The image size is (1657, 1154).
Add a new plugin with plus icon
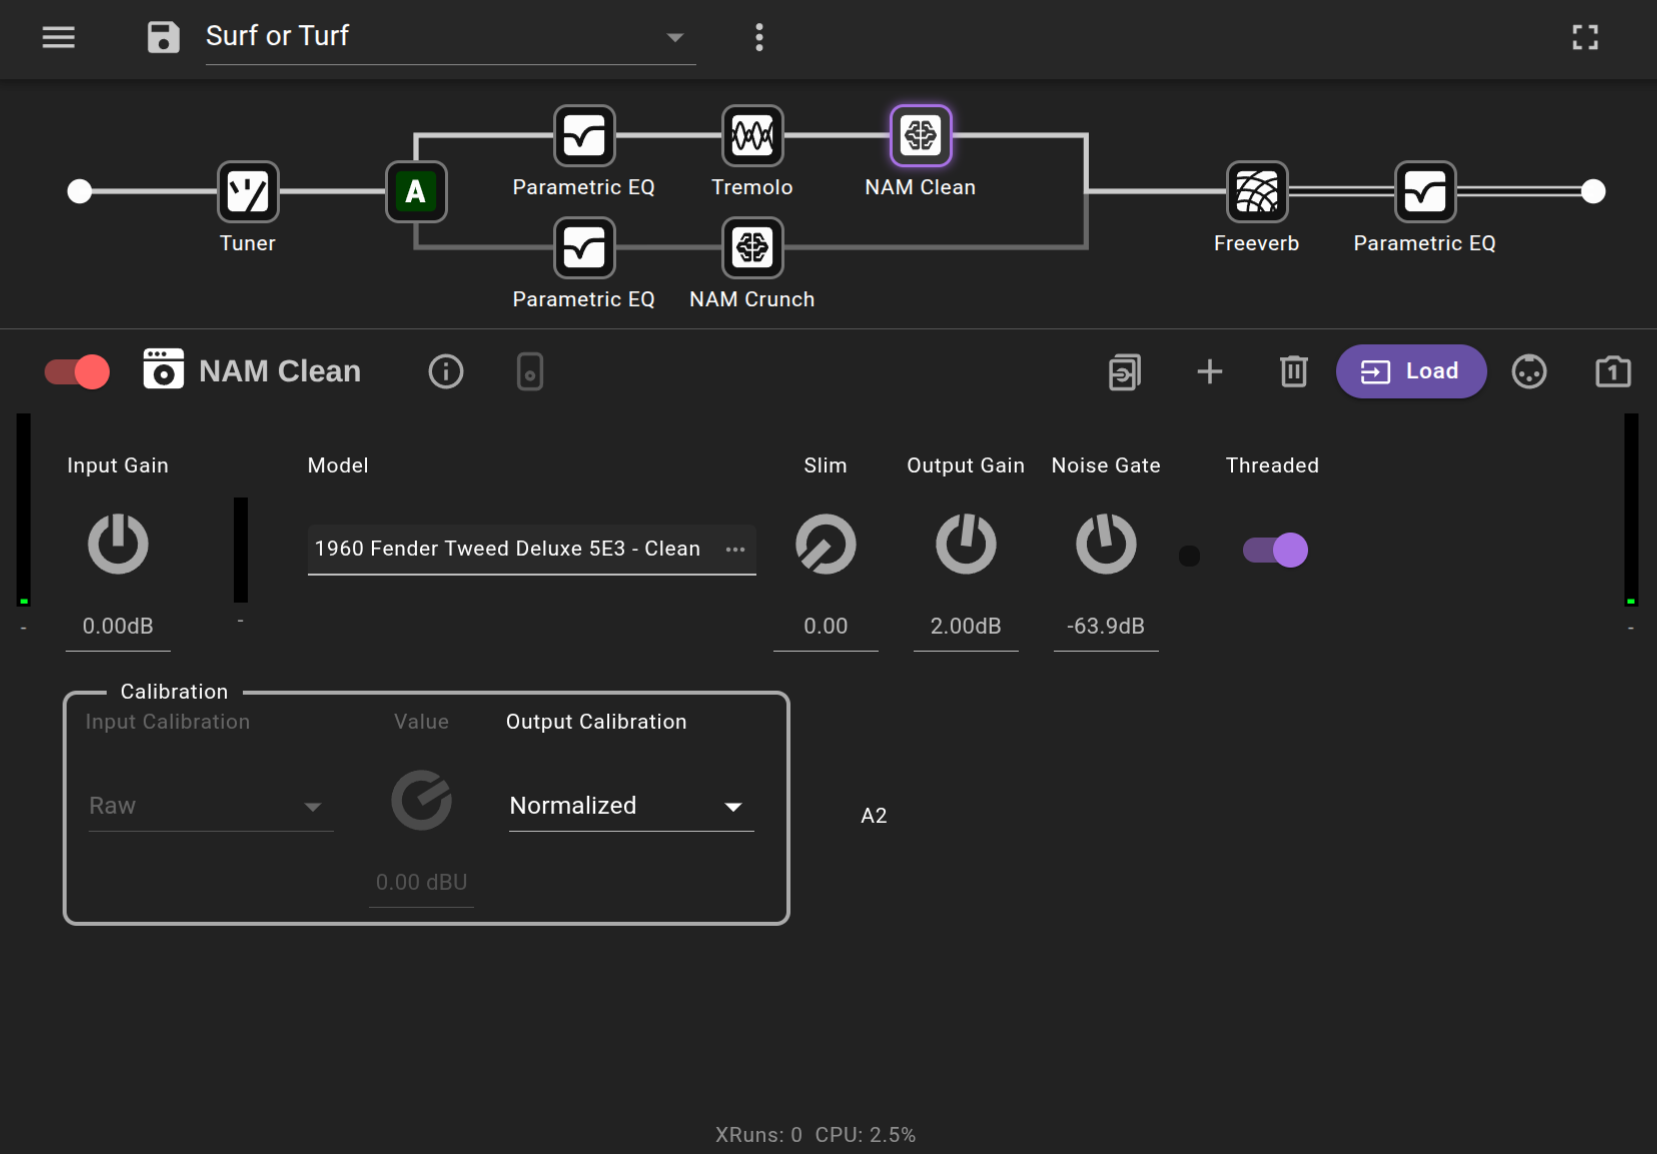click(1210, 372)
